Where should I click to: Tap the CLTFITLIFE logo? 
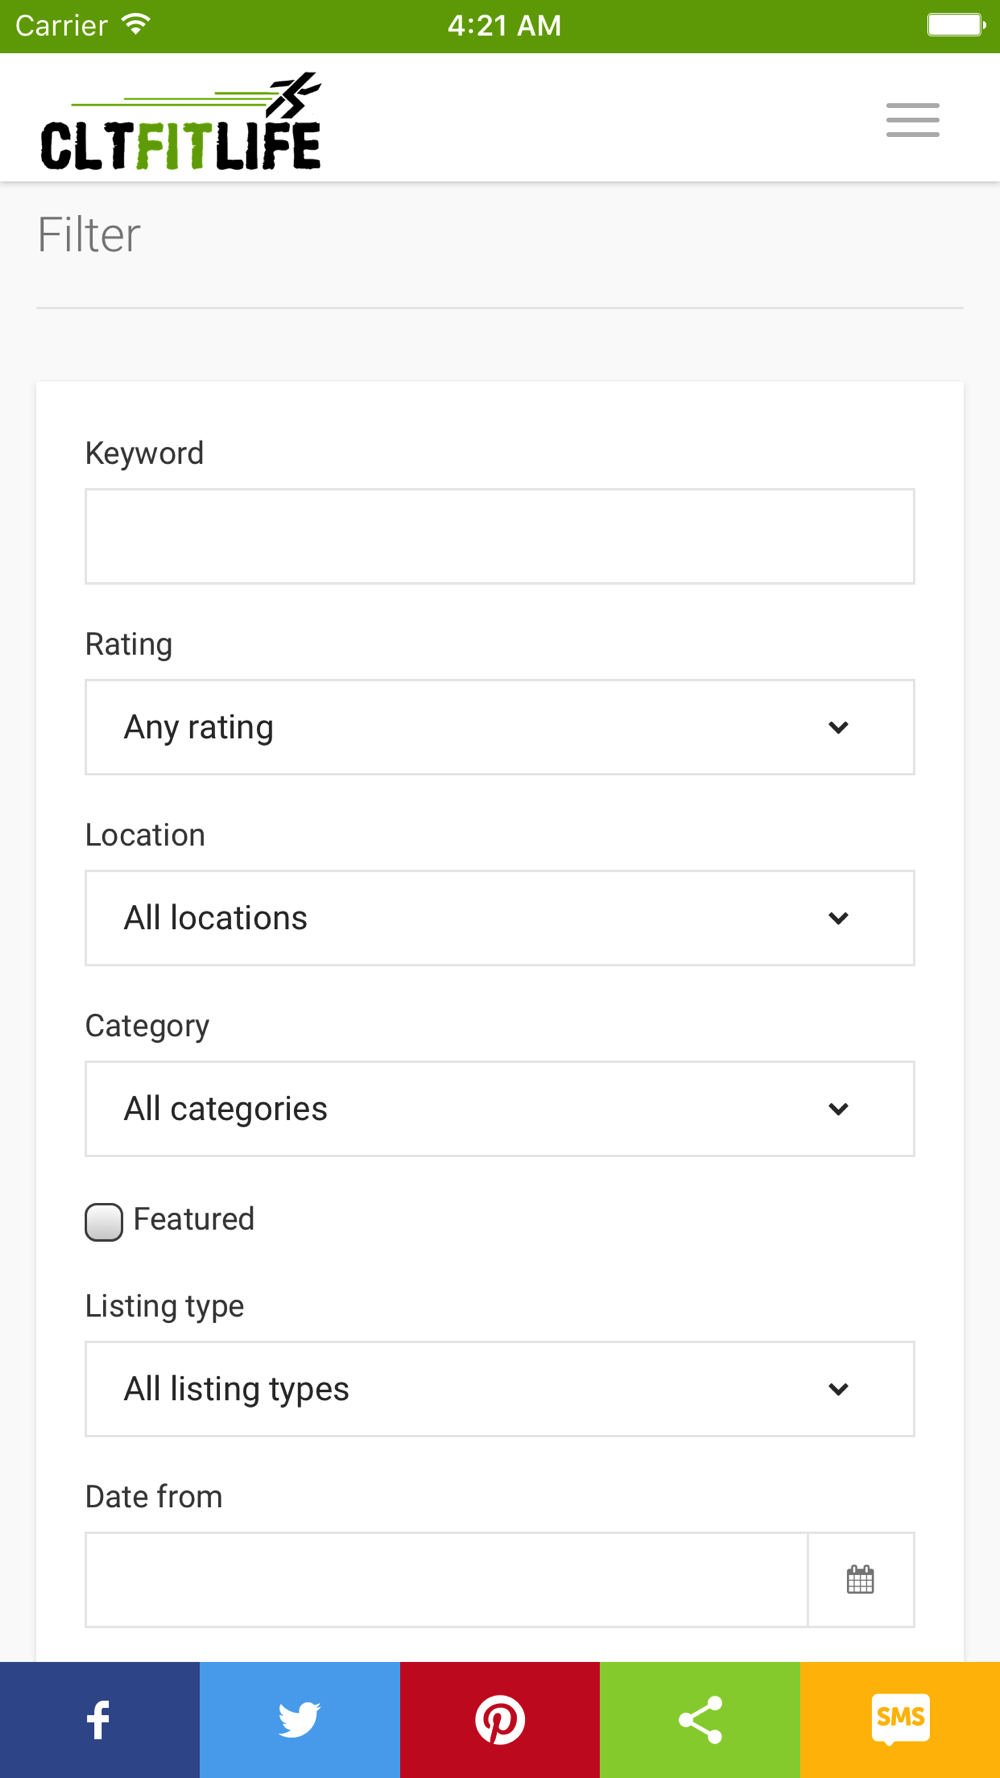point(181,122)
